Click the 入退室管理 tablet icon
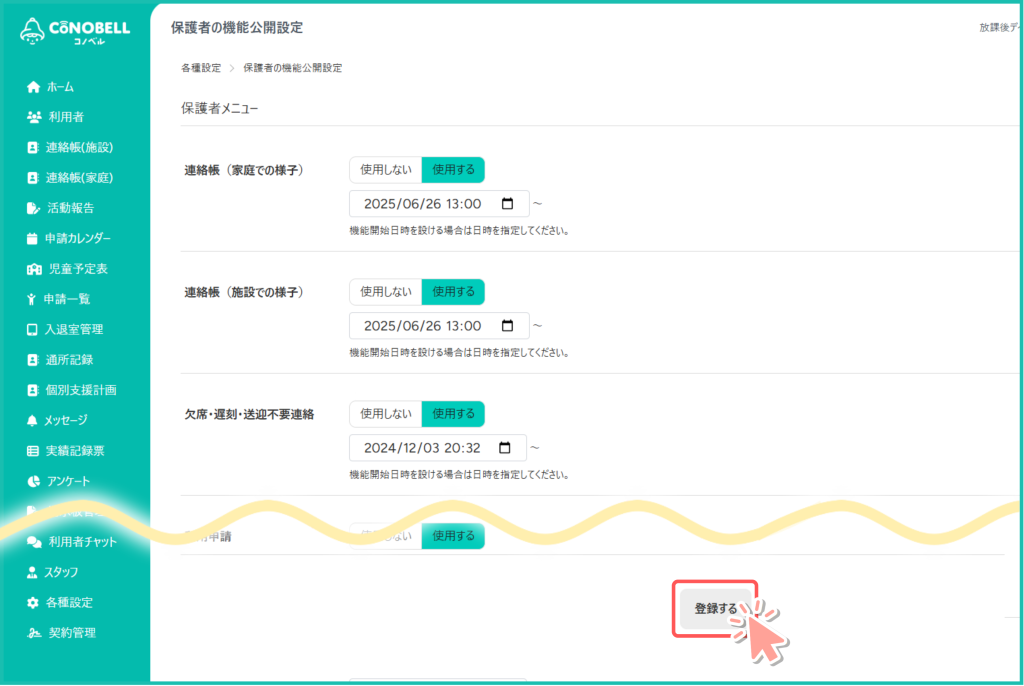 tap(33, 329)
